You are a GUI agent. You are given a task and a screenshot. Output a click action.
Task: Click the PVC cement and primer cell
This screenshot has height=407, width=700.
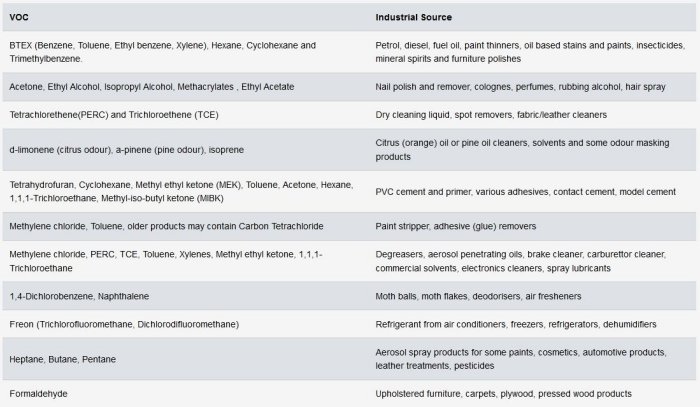(x=524, y=191)
